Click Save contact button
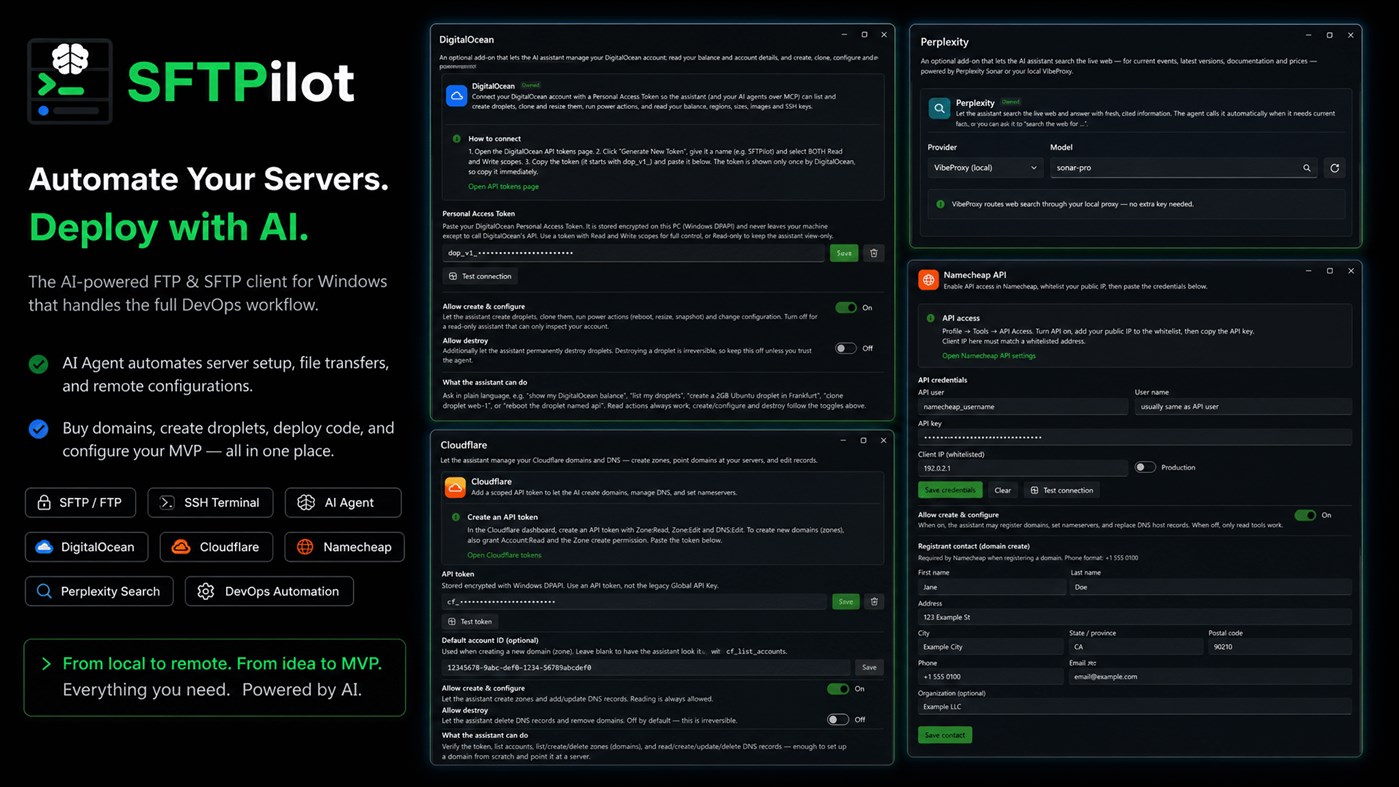Image resolution: width=1399 pixels, height=787 pixels. 945,735
